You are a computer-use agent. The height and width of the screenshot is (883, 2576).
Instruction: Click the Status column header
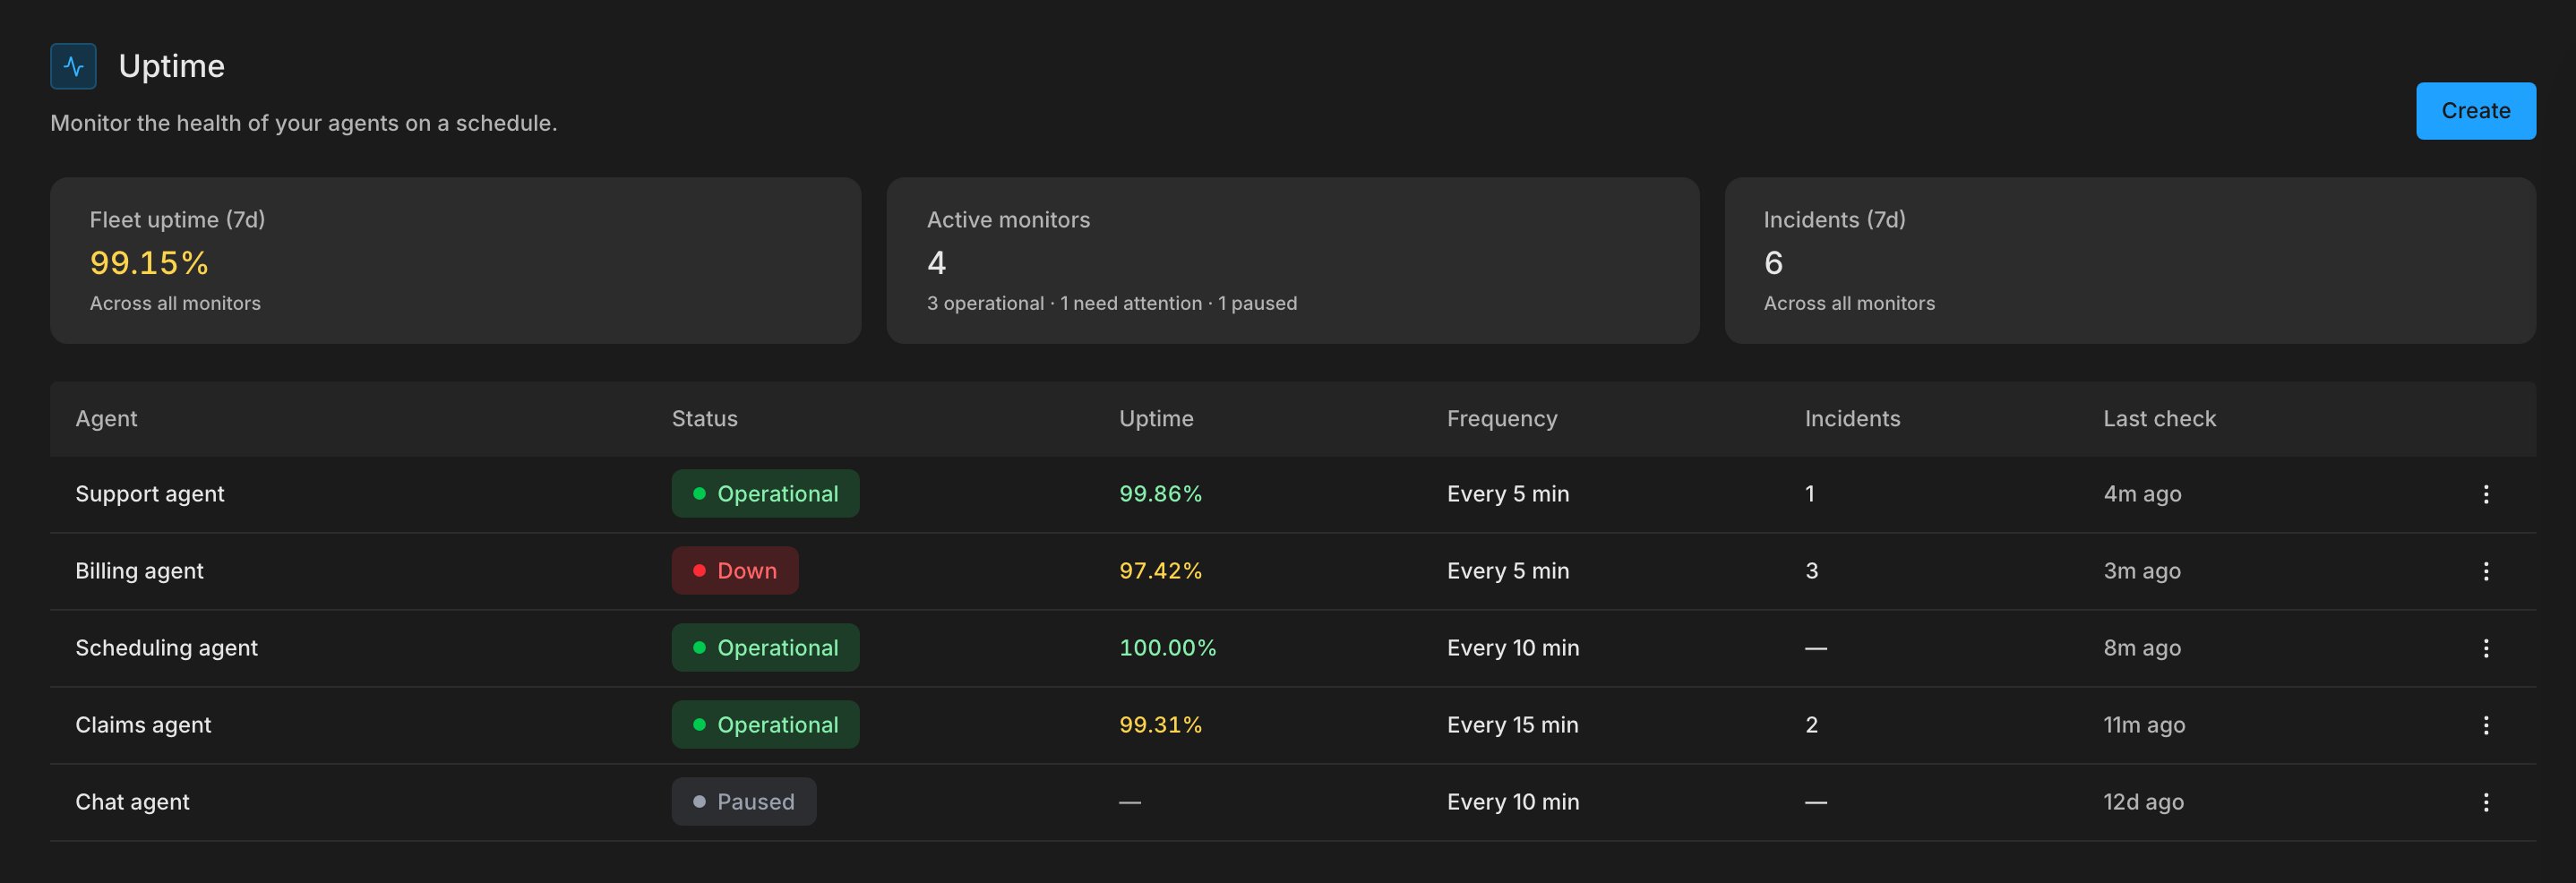[x=704, y=419]
